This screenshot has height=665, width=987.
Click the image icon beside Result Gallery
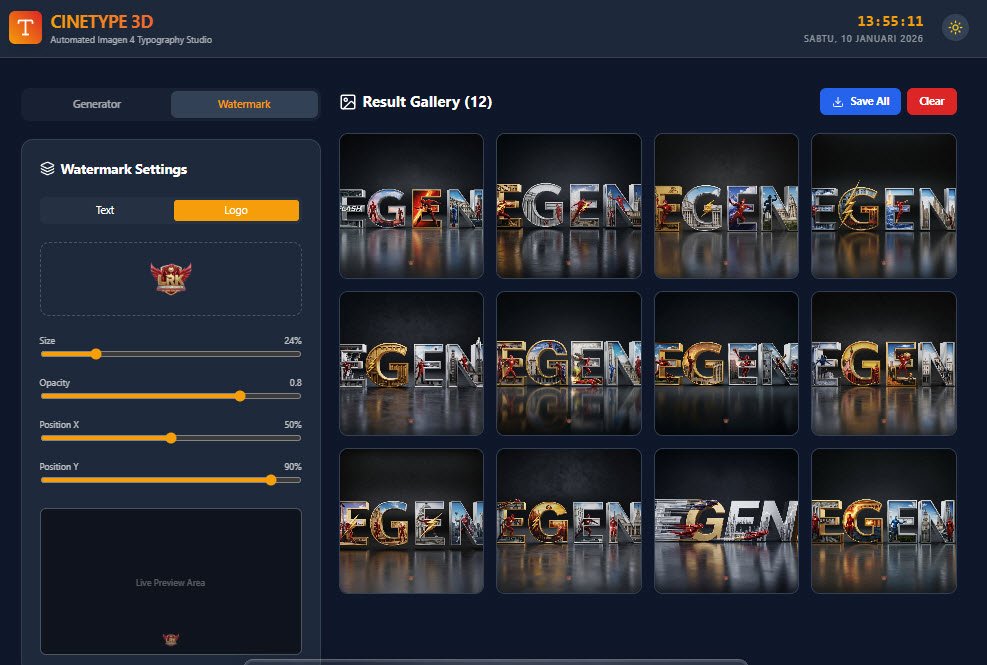[347, 102]
